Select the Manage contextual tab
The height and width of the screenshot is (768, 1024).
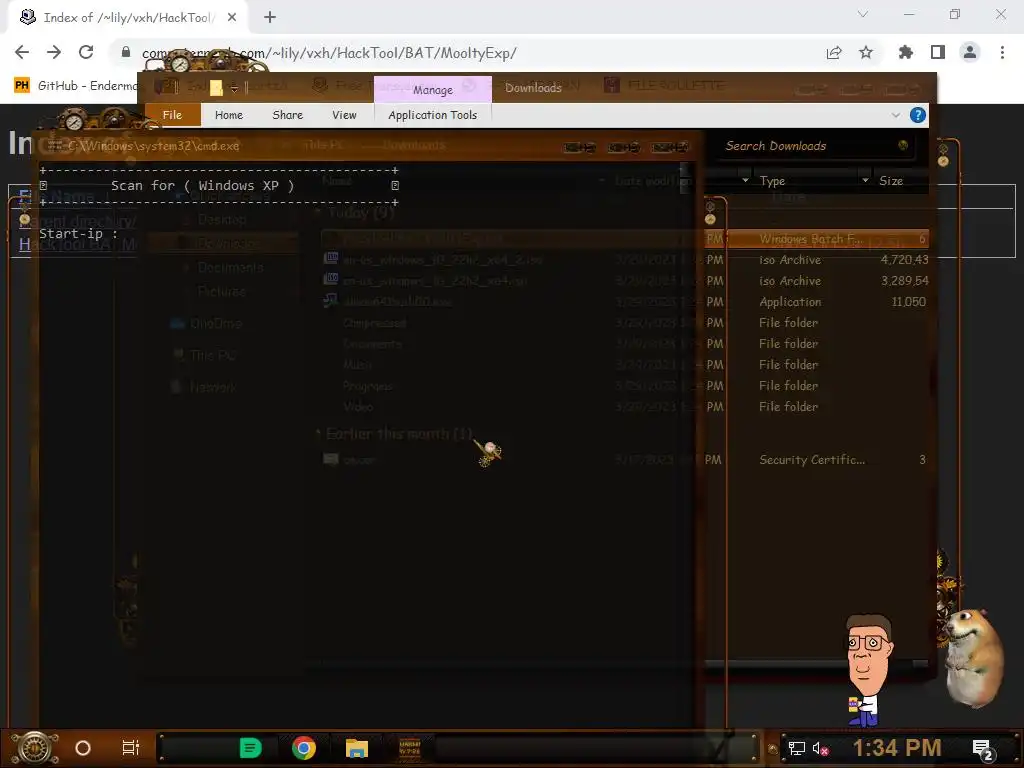tap(432, 89)
